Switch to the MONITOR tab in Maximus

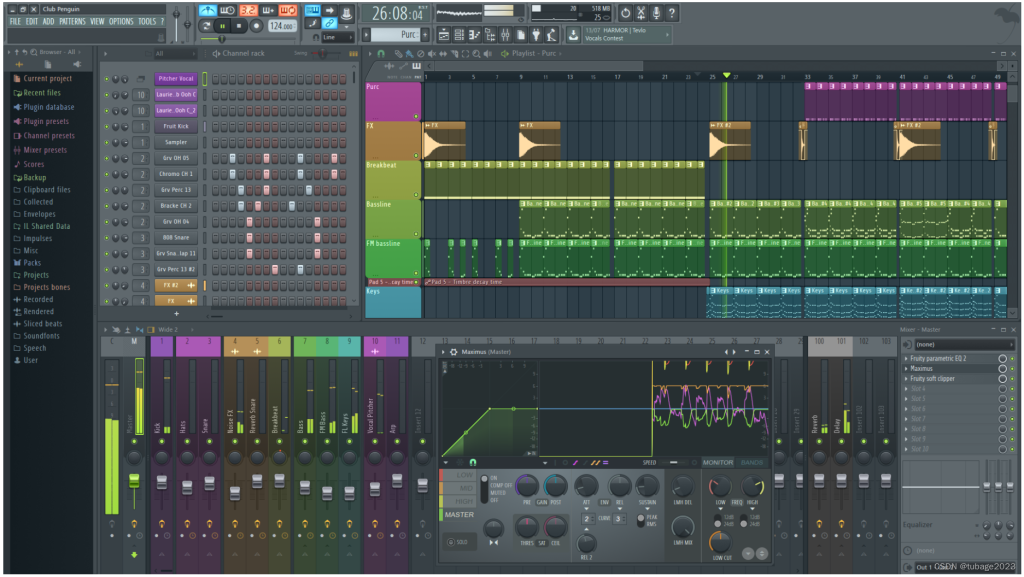(718, 463)
